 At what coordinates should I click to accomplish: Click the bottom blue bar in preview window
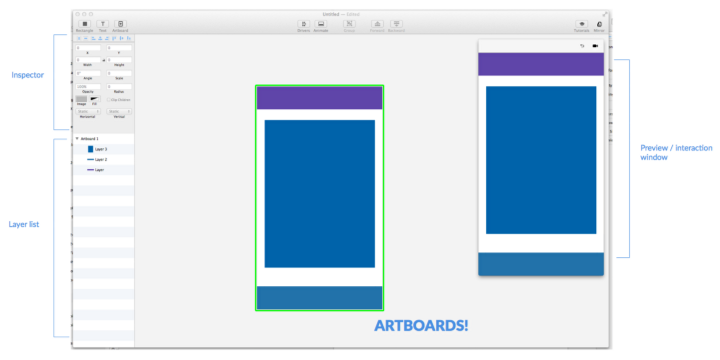541,264
